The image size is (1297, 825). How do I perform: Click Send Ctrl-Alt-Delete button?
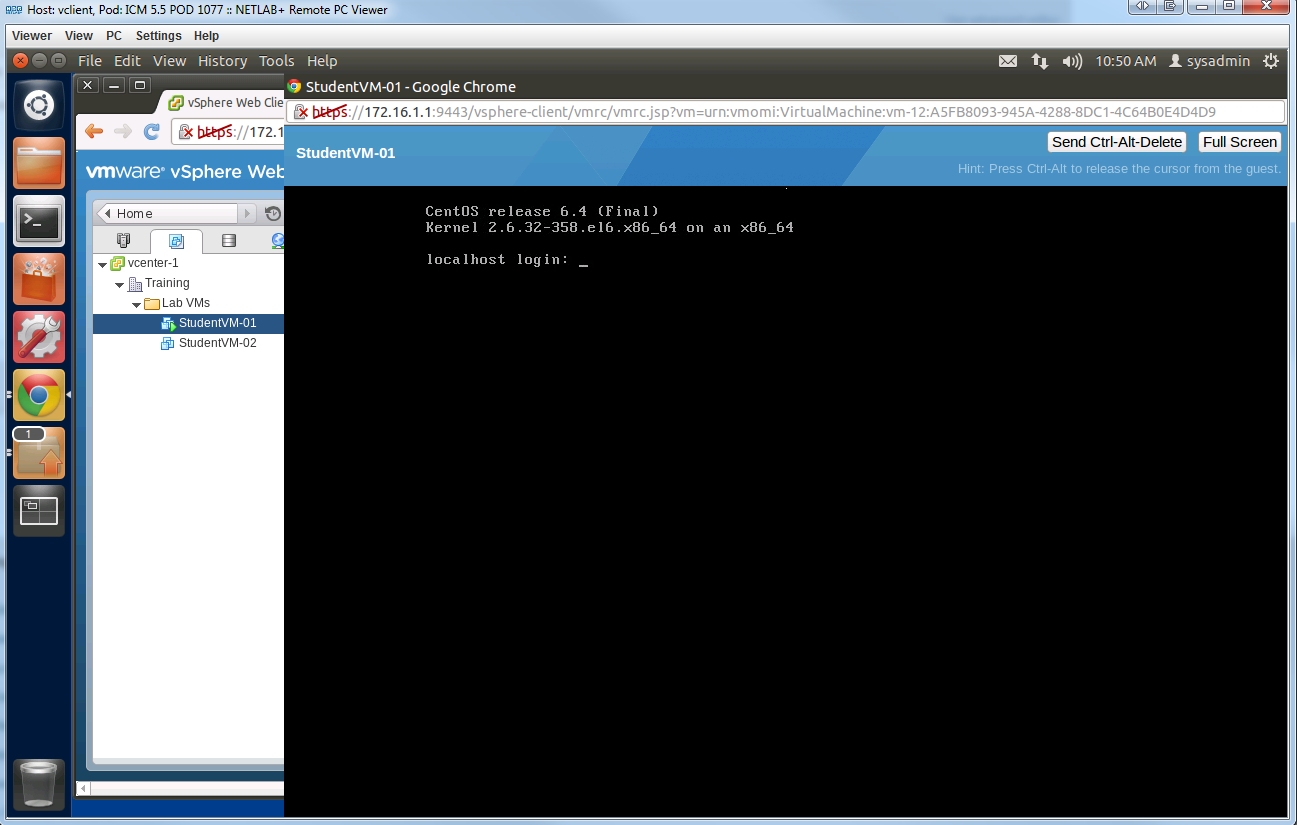(1117, 142)
